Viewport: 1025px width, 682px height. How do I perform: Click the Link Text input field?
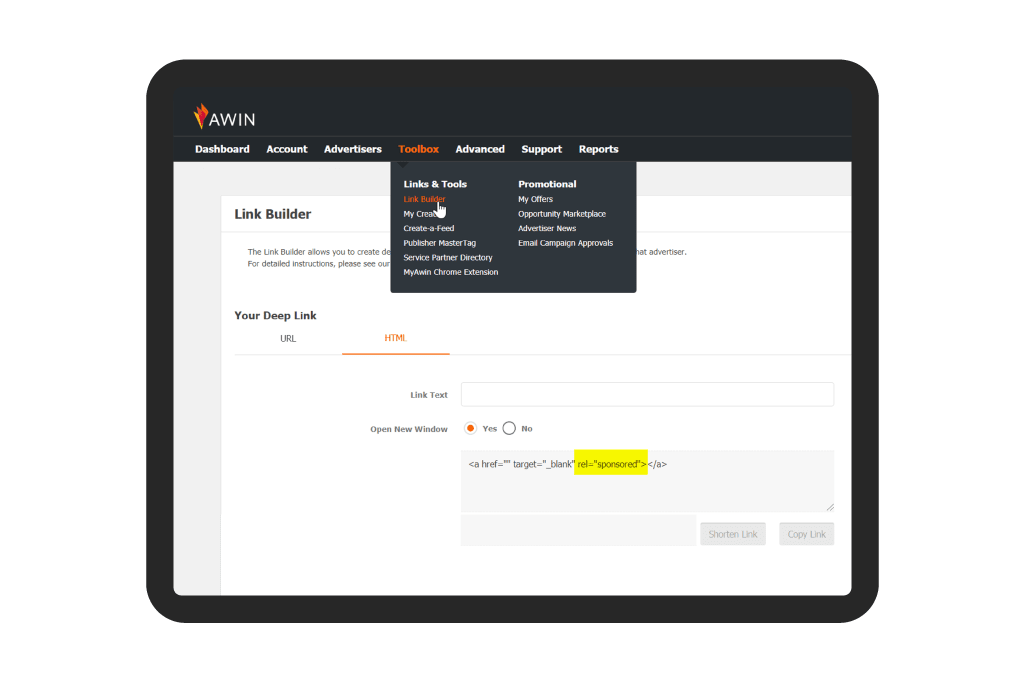tap(647, 395)
